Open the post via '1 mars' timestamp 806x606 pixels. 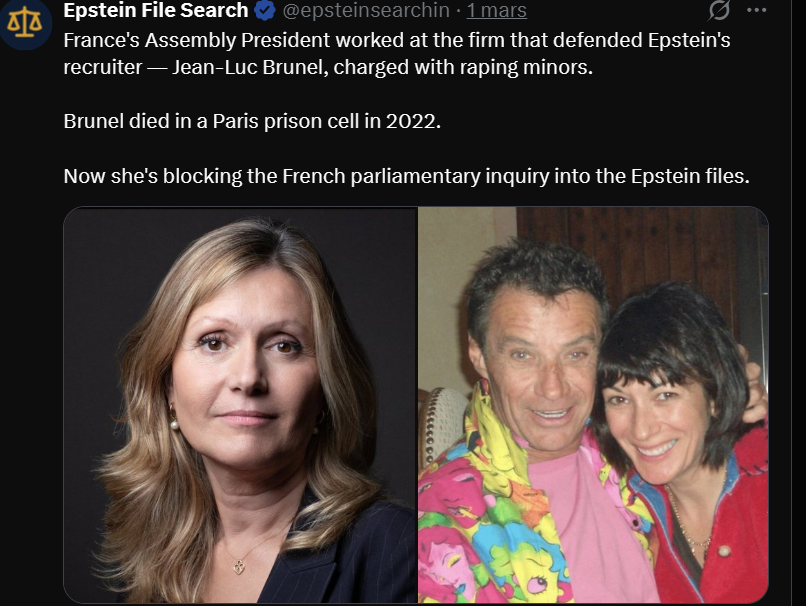click(x=497, y=10)
